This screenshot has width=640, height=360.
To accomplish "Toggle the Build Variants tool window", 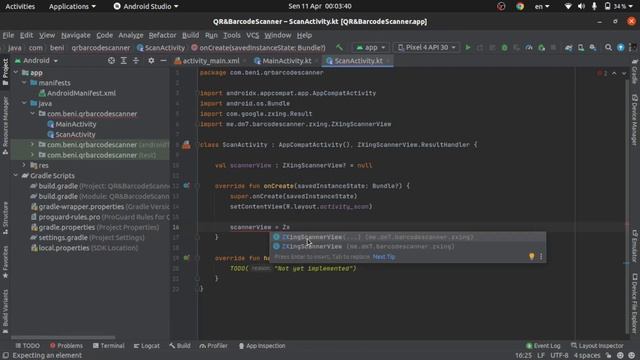I will [x=5, y=311].
